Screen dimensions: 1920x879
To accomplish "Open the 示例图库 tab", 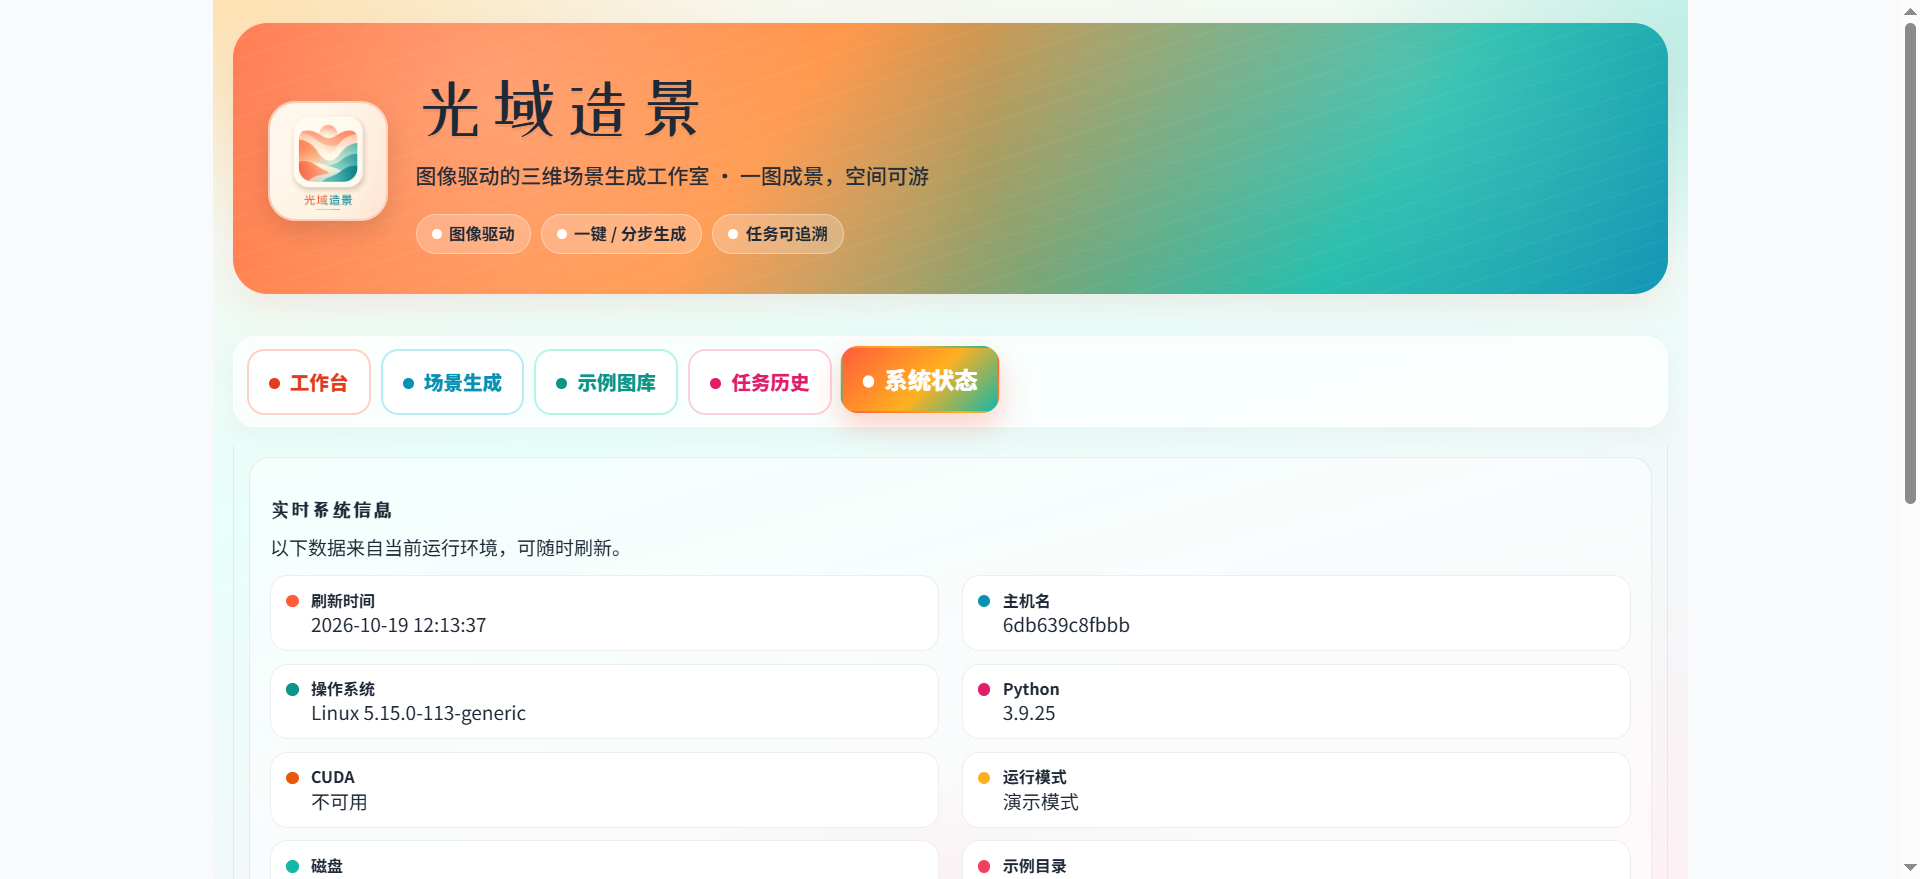I will tap(606, 382).
